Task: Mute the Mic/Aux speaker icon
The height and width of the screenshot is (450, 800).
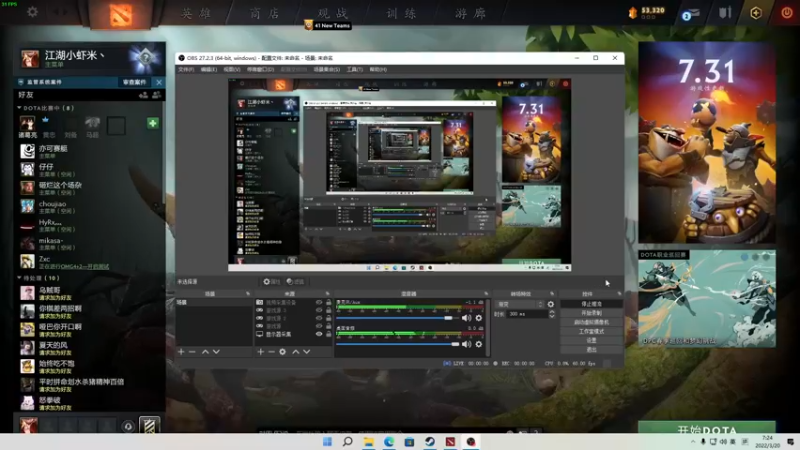Action: (466, 318)
